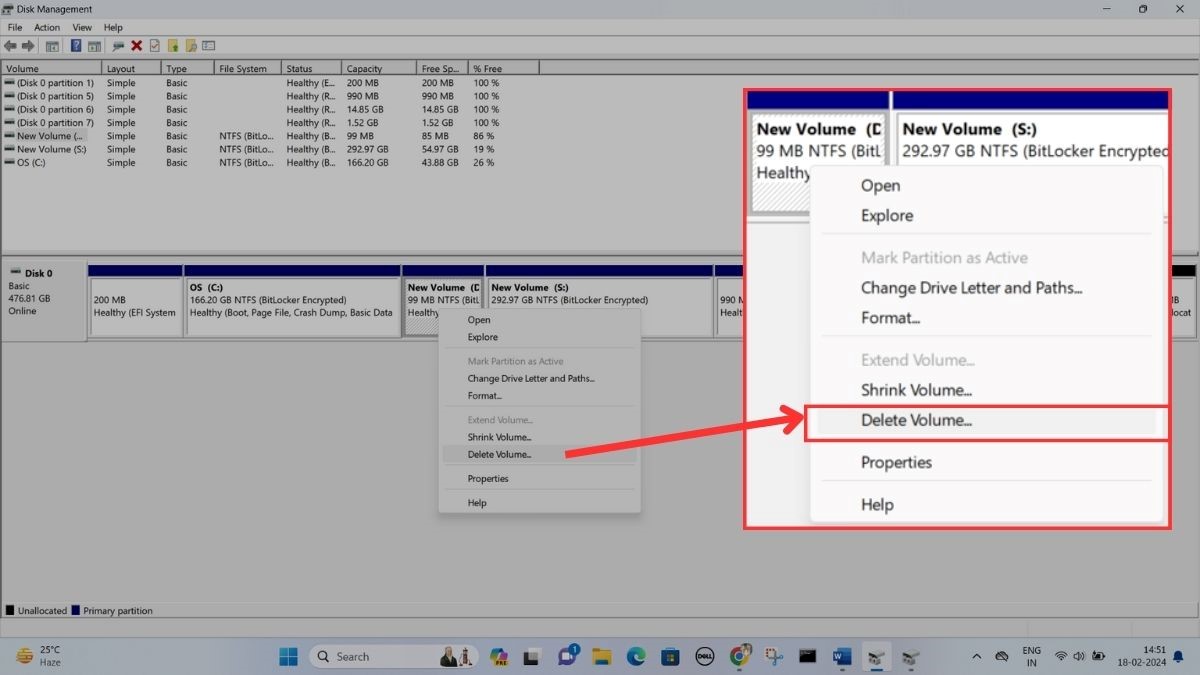The height and width of the screenshot is (675, 1200).
Task: Select Change Drive Letter and Paths option
Action: (x=971, y=287)
